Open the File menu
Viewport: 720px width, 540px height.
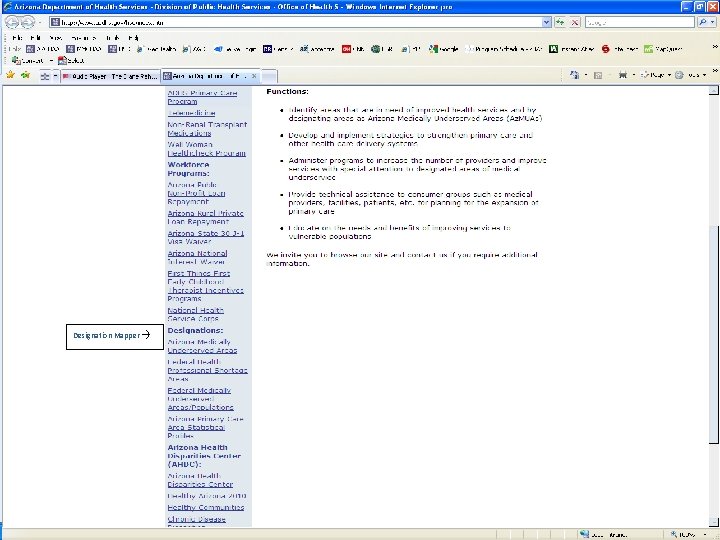point(17,38)
